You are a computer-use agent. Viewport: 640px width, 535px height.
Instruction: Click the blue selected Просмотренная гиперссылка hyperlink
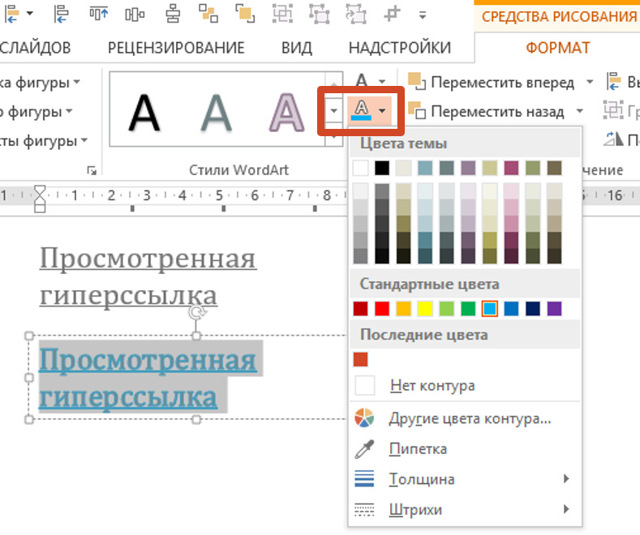[148, 379]
